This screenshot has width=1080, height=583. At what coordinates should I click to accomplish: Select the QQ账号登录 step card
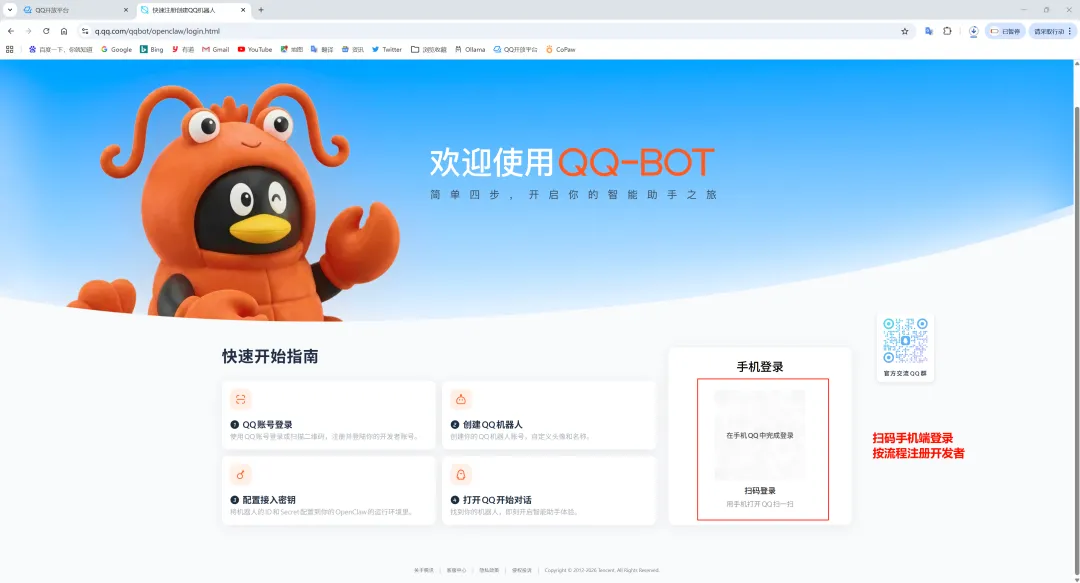pyautogui.click(x=329, y=415)
